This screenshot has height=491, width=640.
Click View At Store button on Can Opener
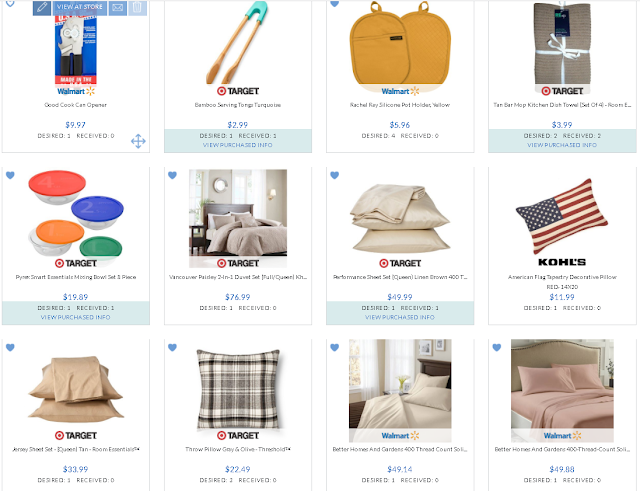[x=80, y=7]
